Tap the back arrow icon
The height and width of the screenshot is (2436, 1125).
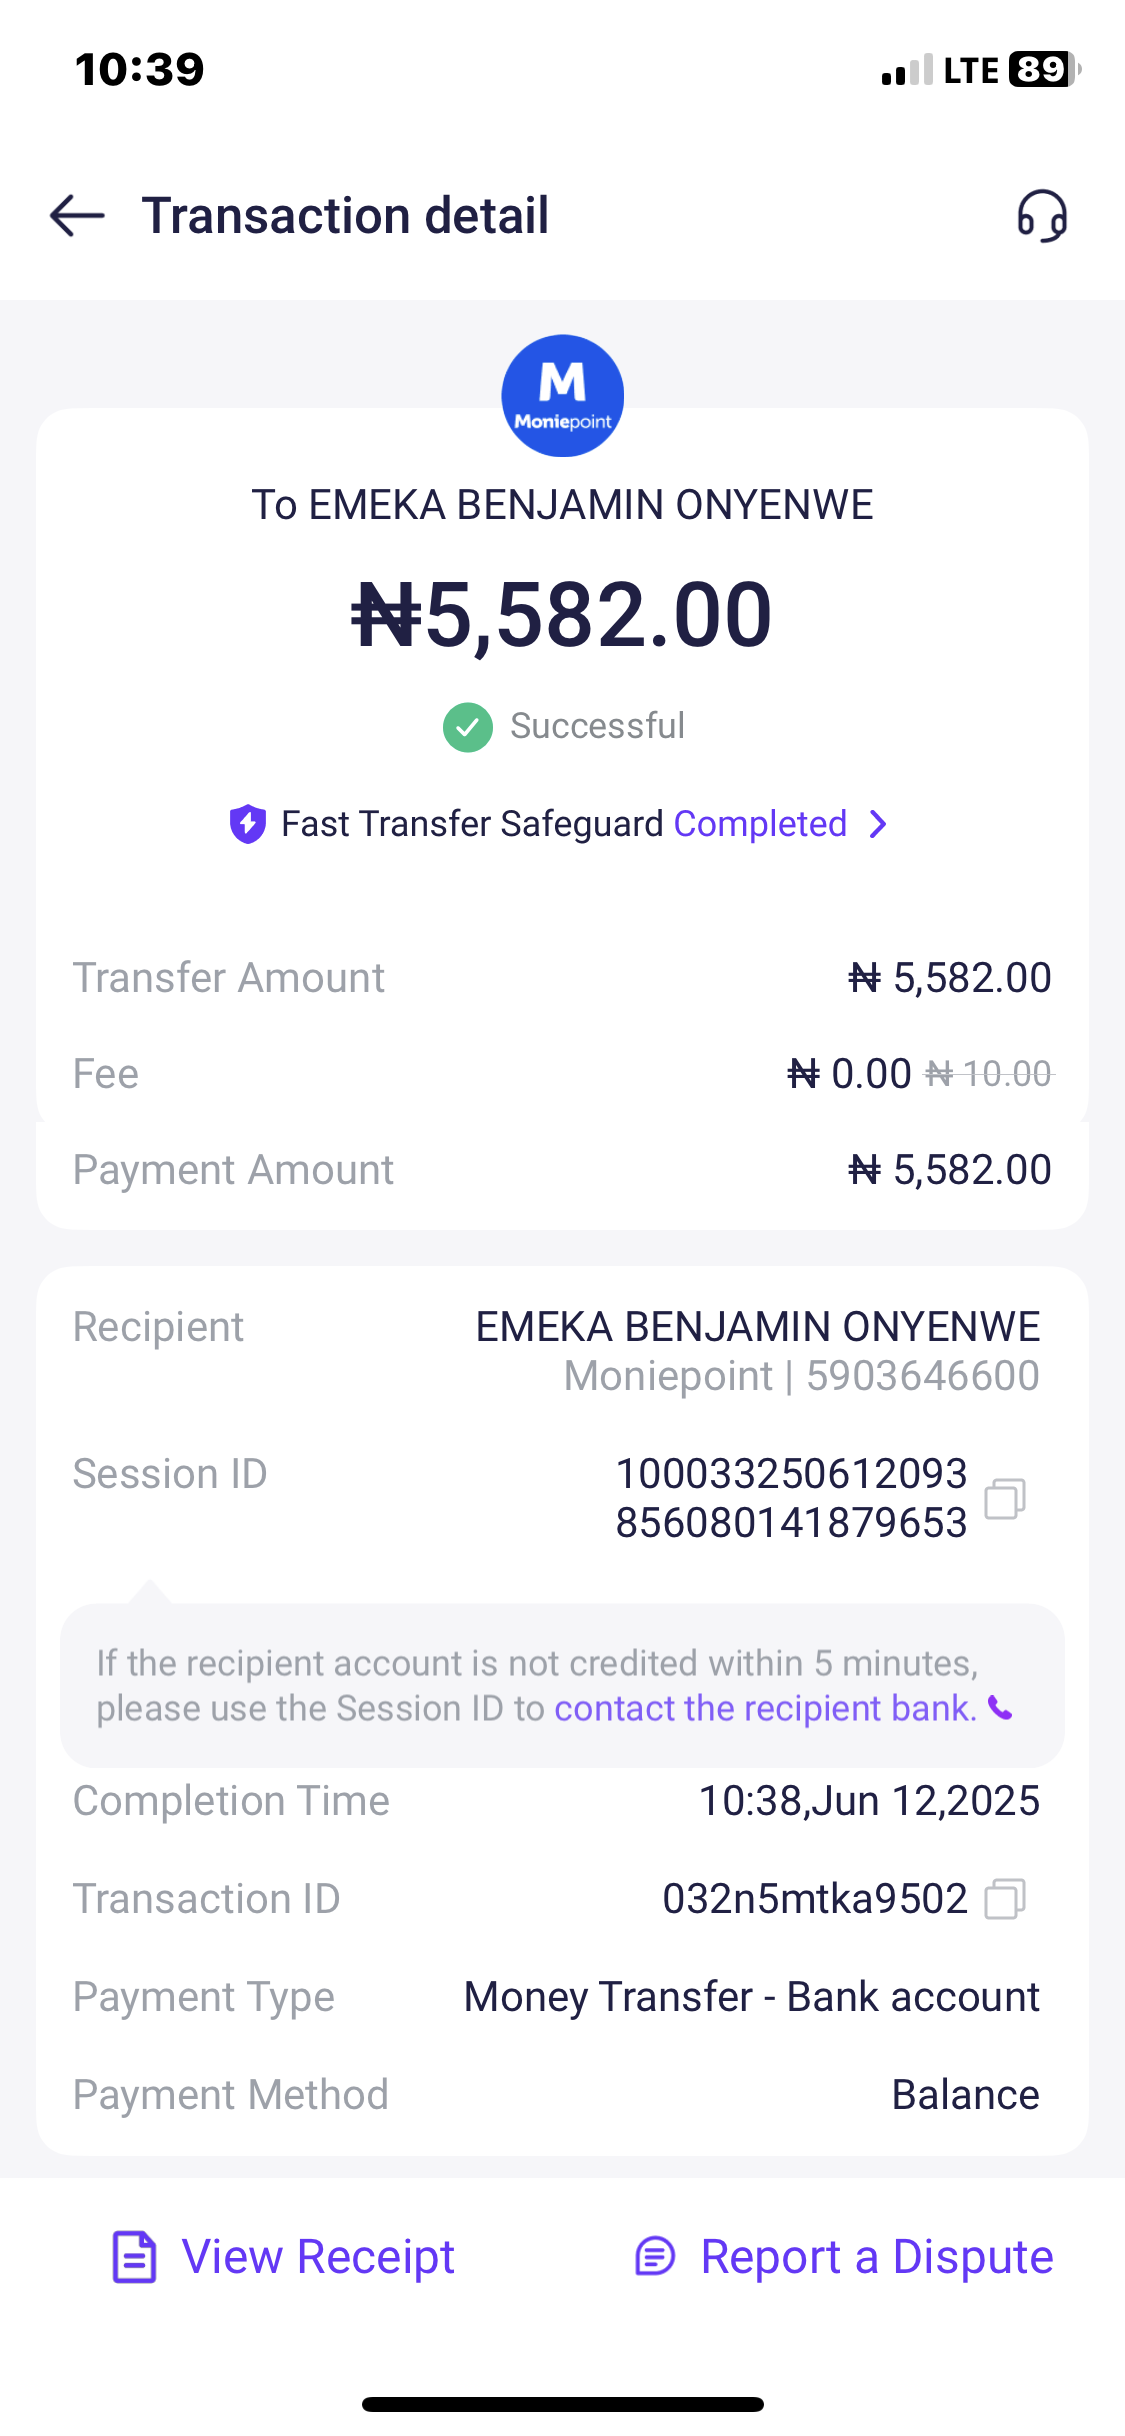[77, 215]
